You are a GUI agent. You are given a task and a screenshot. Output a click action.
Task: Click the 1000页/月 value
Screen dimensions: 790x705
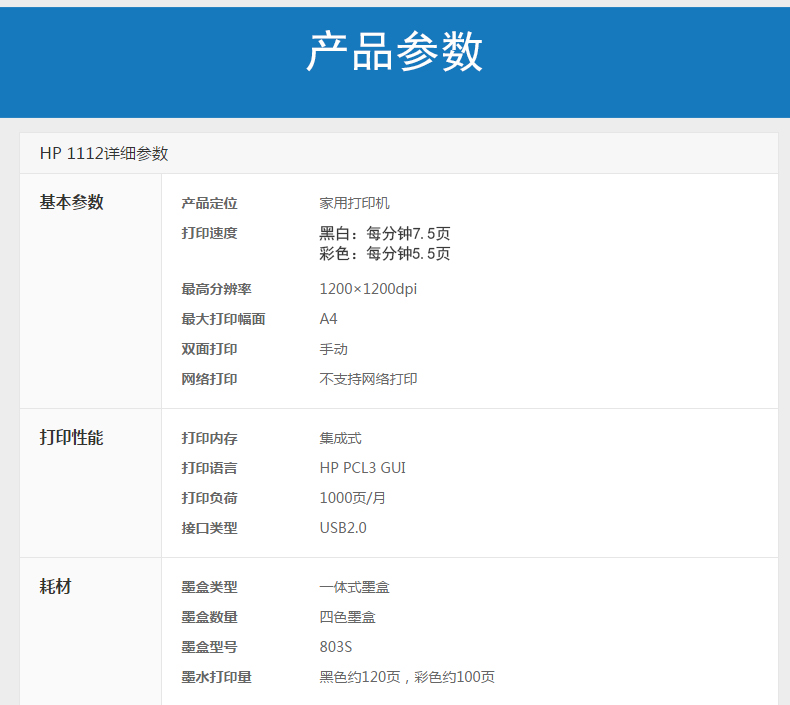point(353,498)
